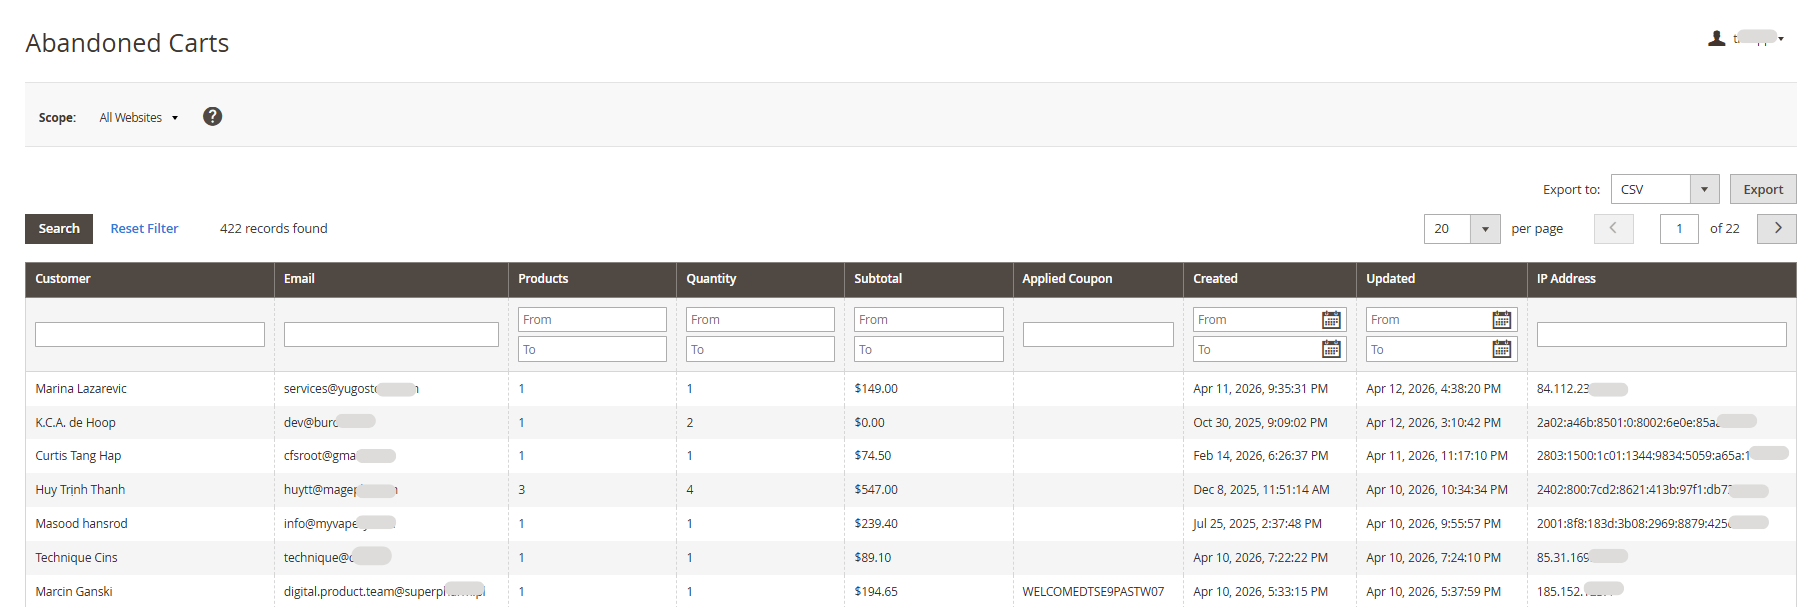
Task: Sort by IP Address column header
Action: coord(1662,279)
